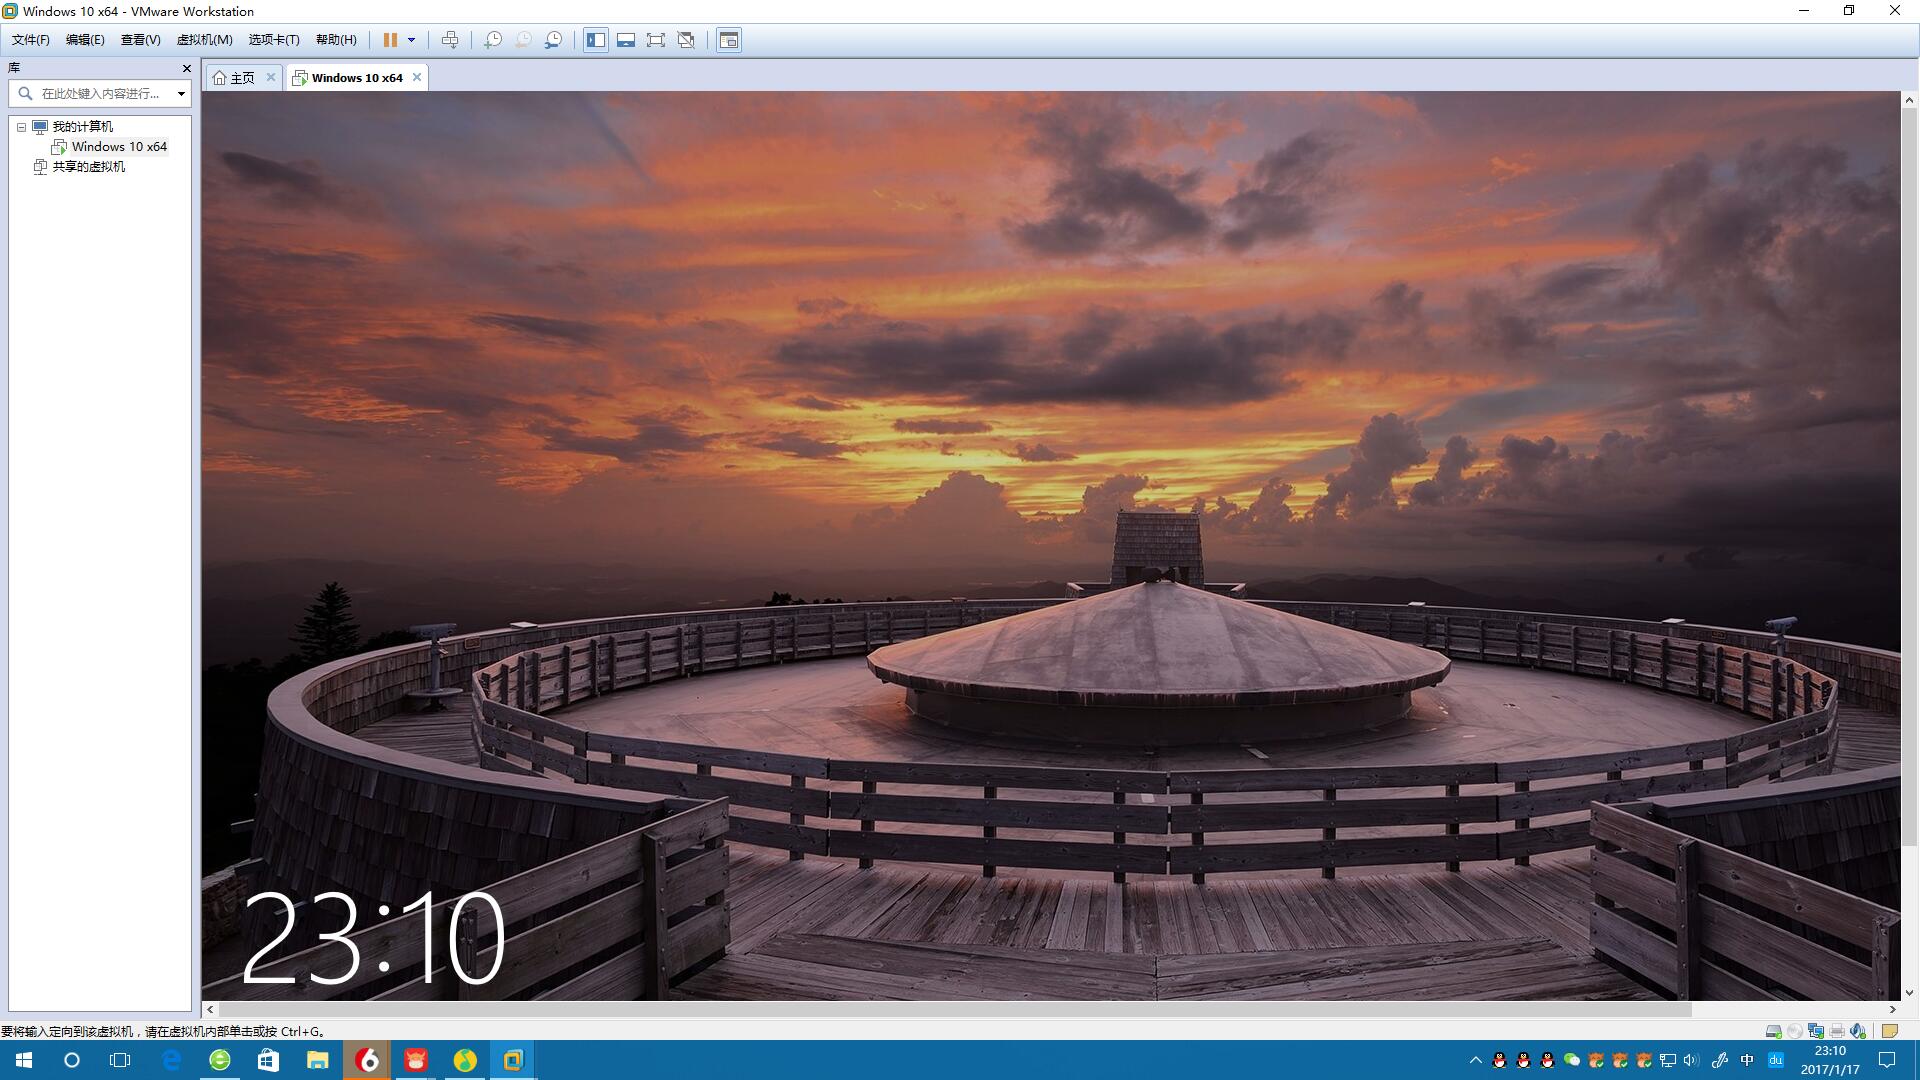
Task: Click the sound card status icon
Action: 1857,1031
